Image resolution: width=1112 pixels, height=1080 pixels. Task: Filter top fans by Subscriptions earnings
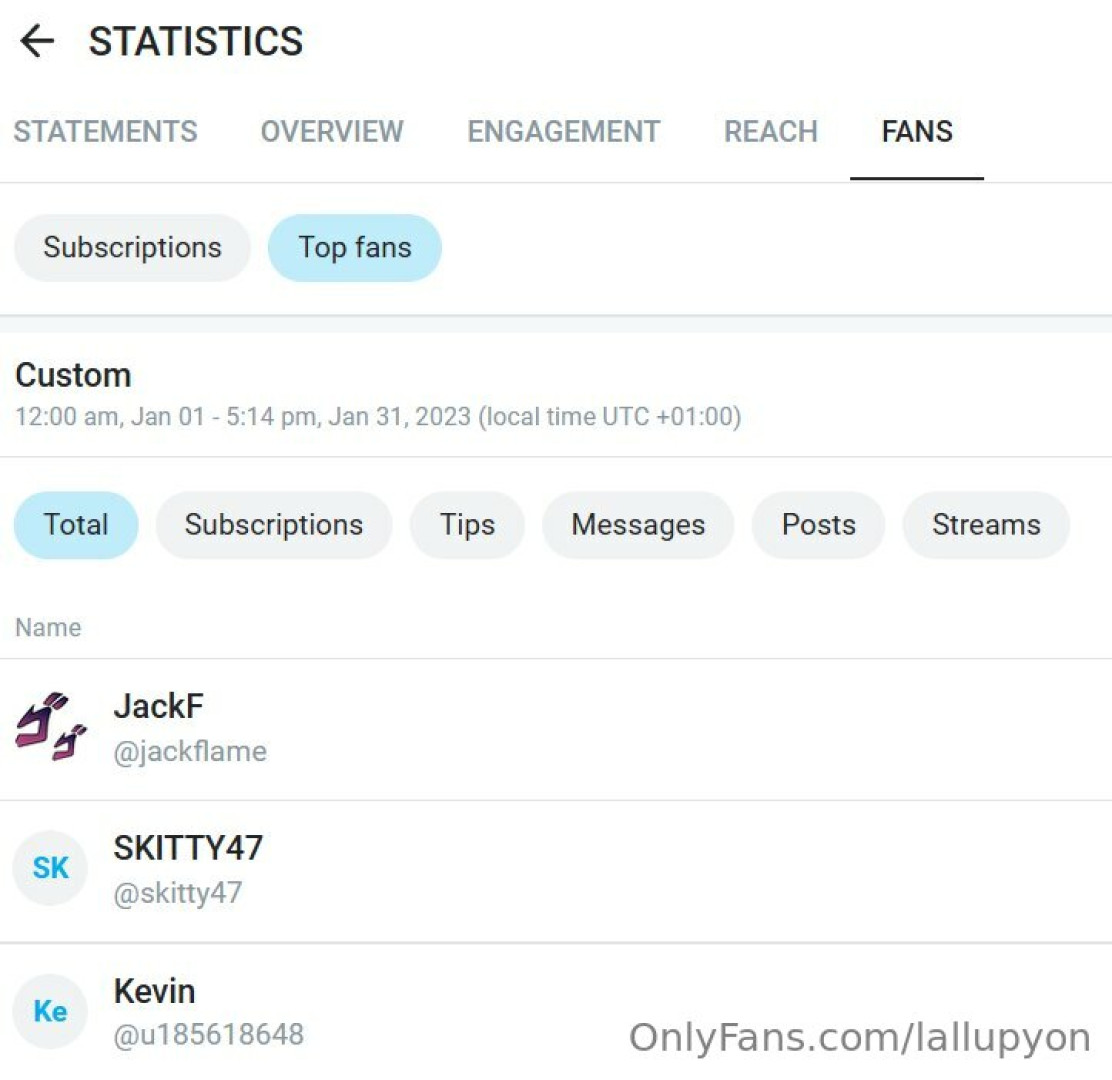pos(274,525)
